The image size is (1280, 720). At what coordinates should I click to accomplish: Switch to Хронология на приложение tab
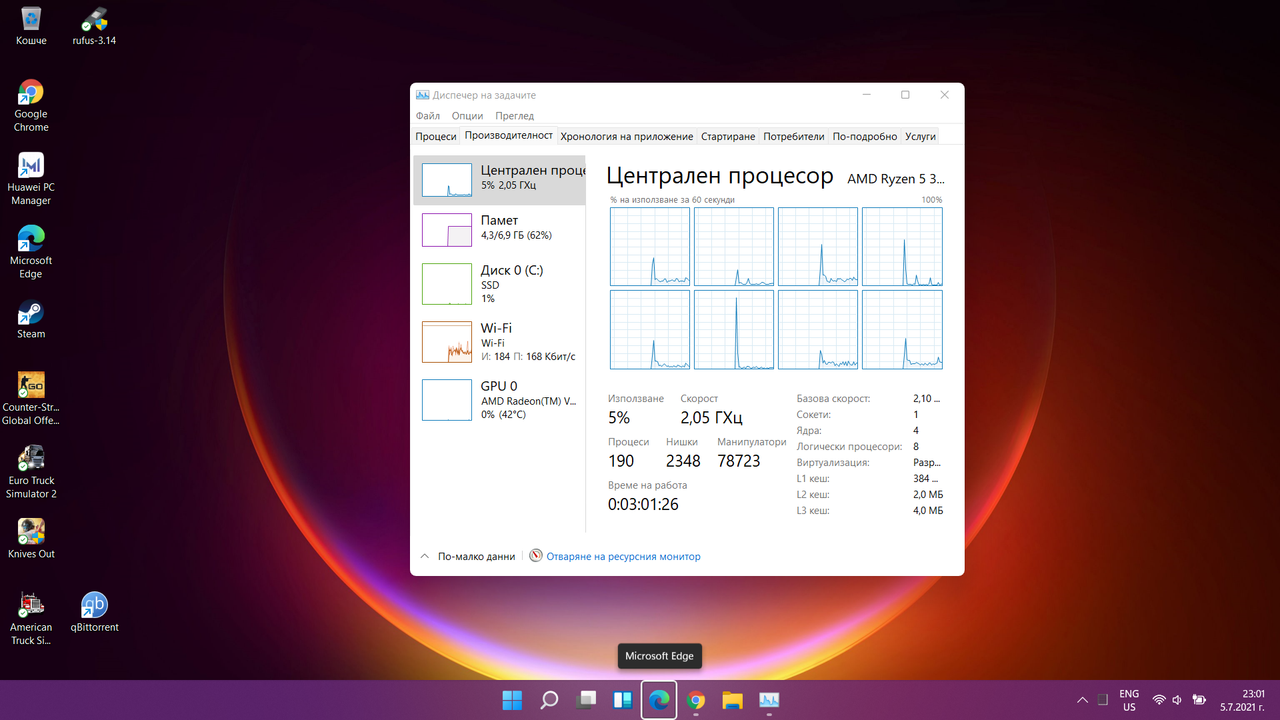tap(627, 136)
